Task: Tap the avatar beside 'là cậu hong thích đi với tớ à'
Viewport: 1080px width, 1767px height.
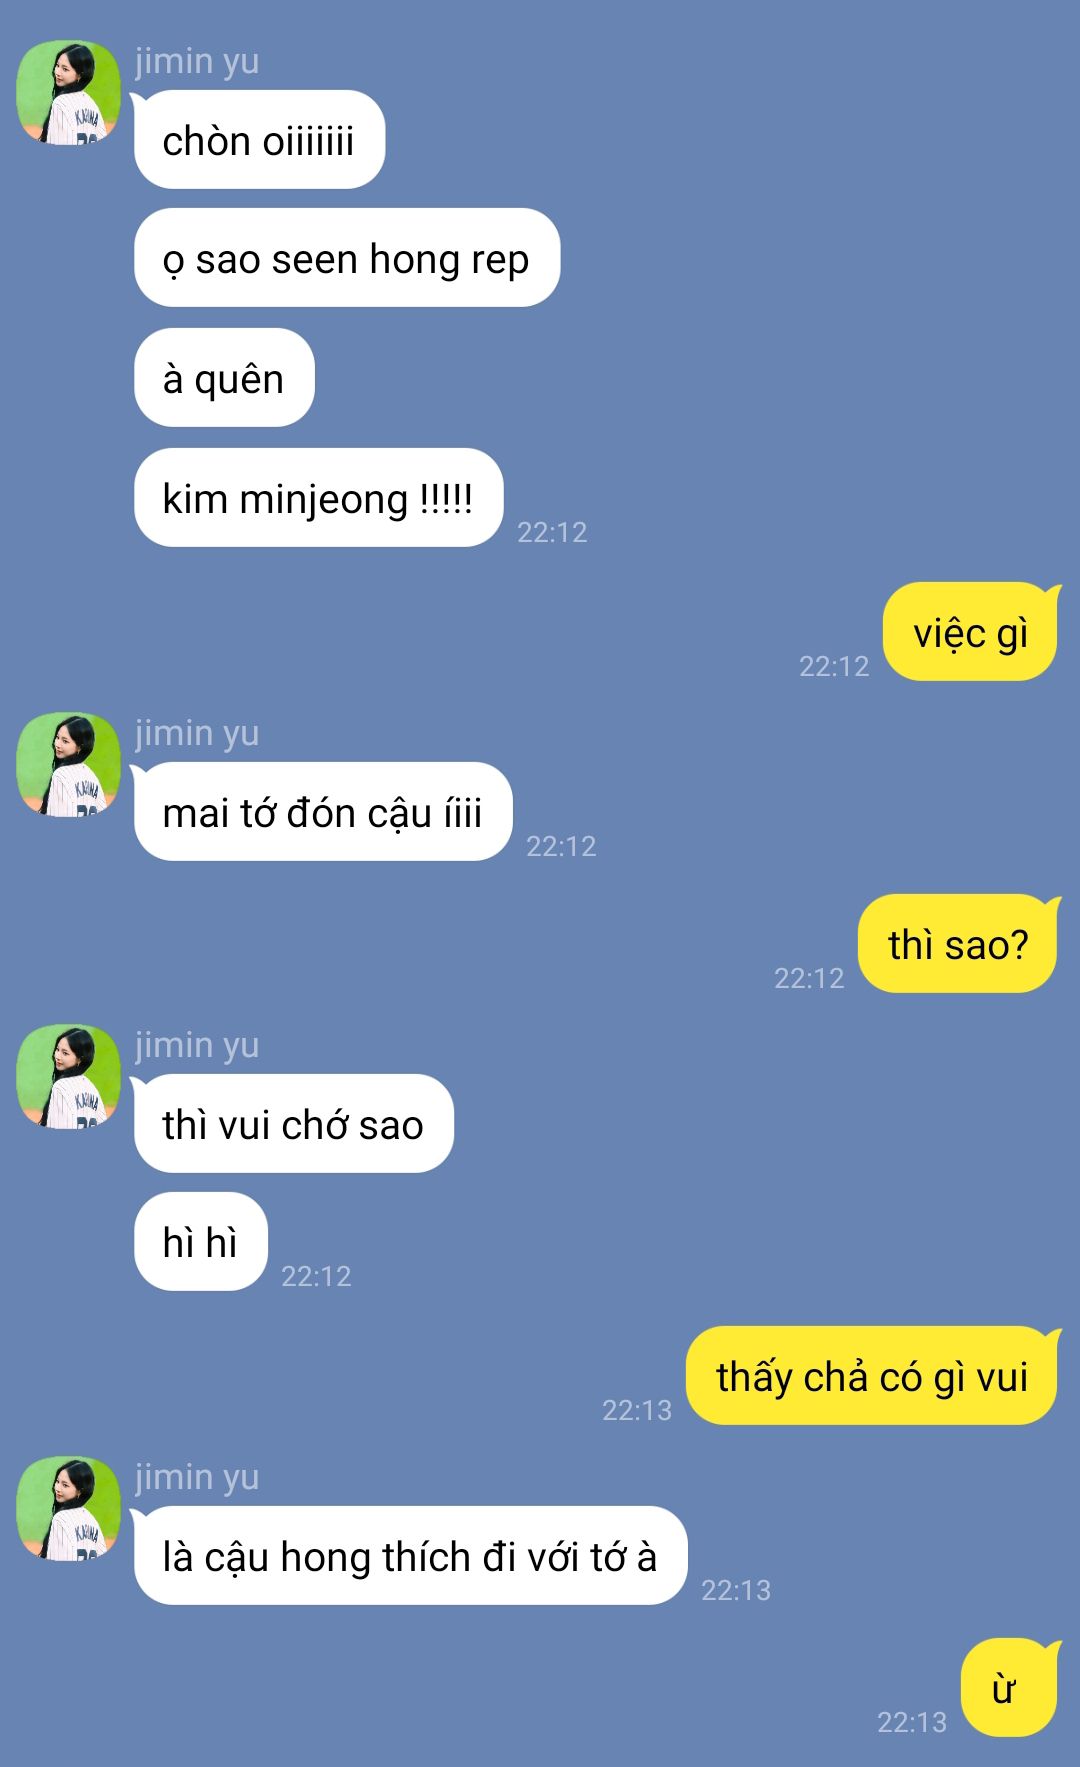Action: point(68,1508)
